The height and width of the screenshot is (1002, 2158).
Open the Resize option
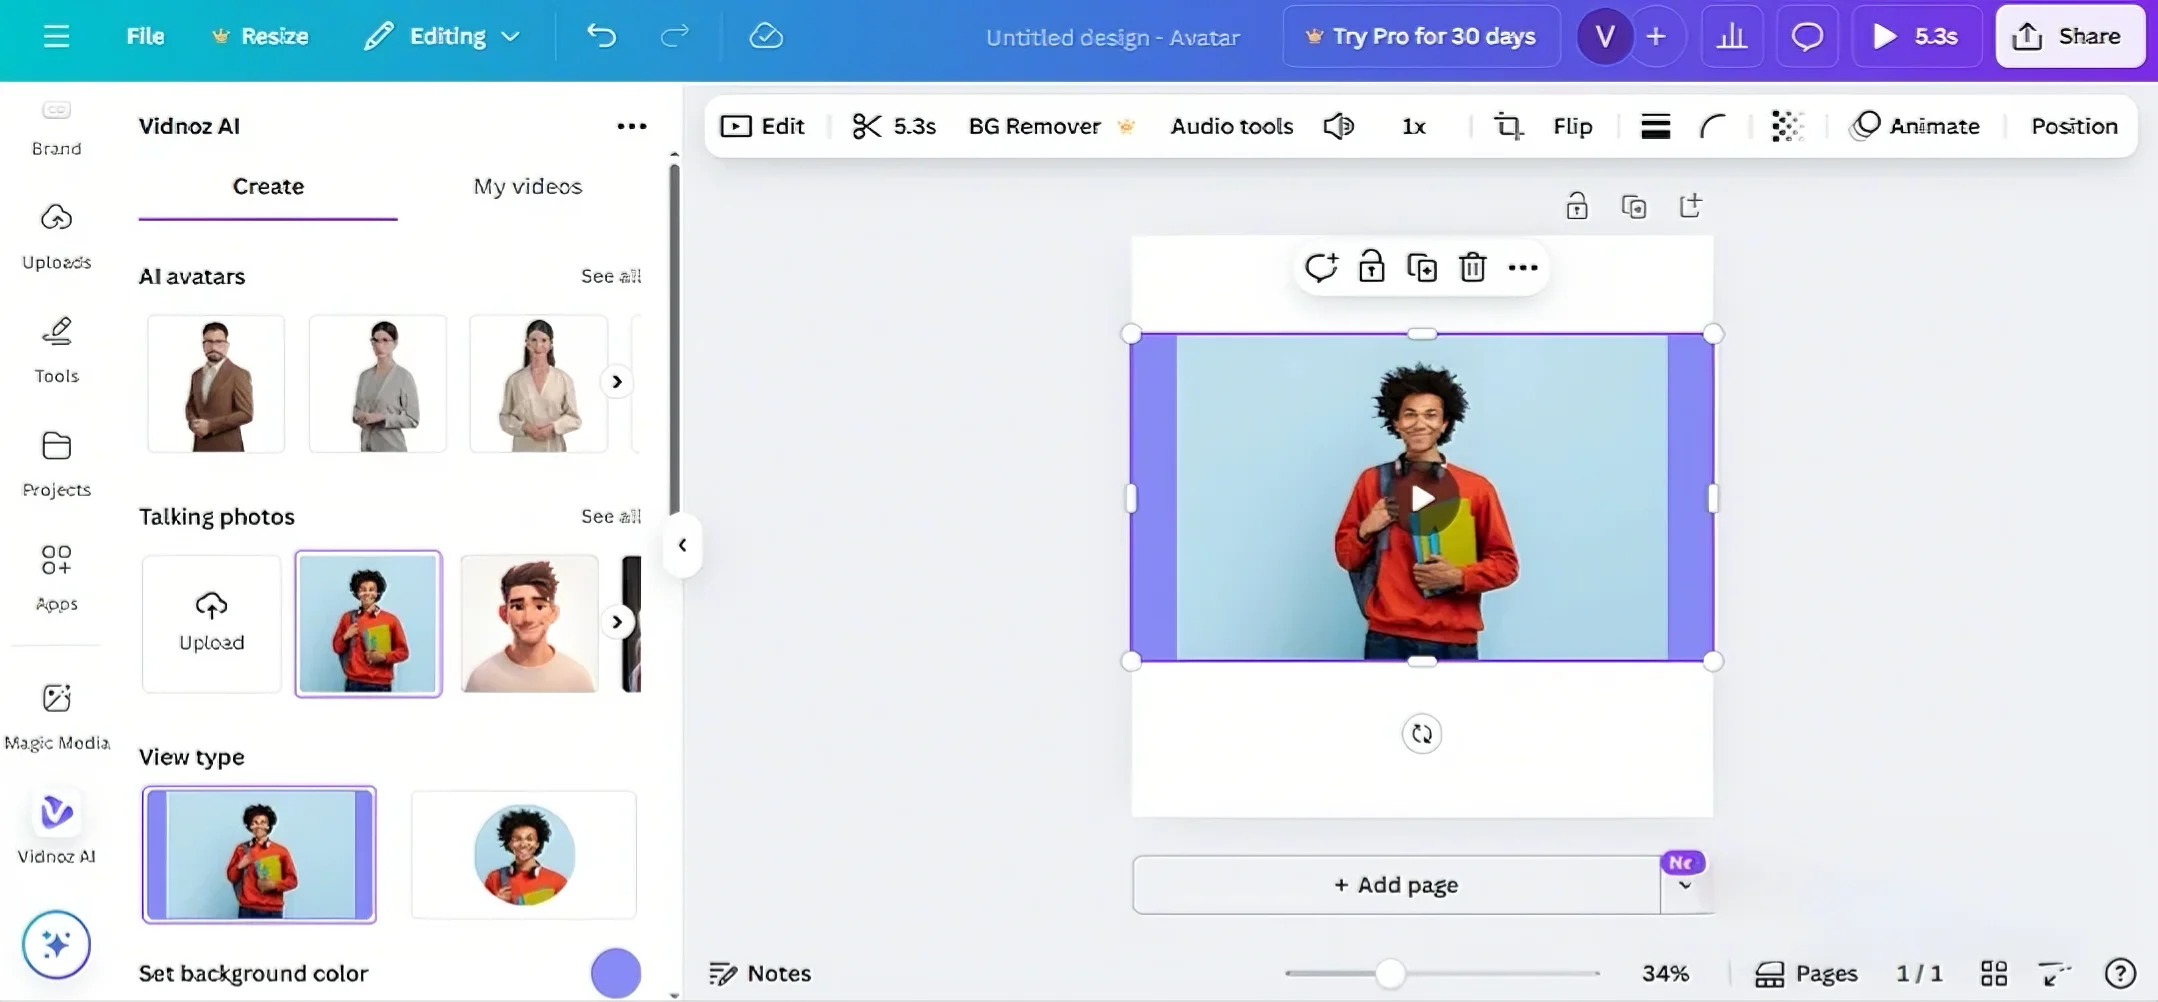[260, 36]
